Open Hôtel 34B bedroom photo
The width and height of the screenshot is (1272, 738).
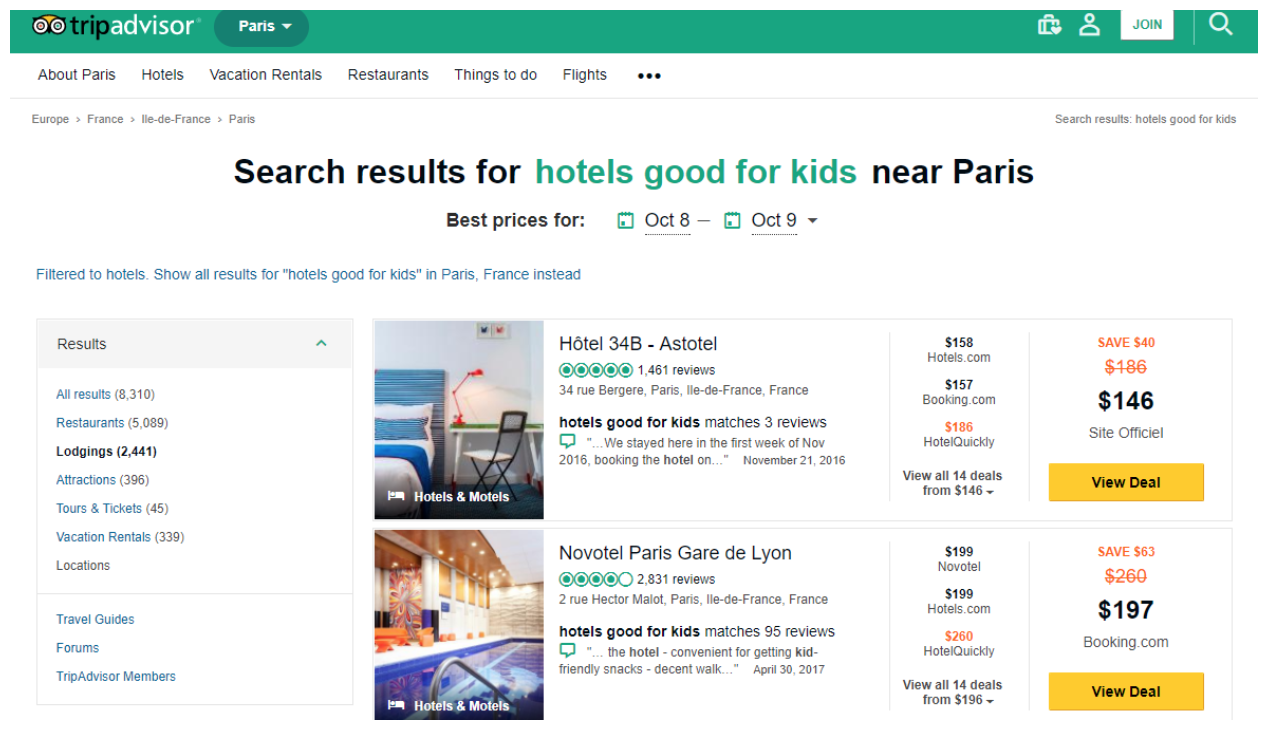[459, 420]
